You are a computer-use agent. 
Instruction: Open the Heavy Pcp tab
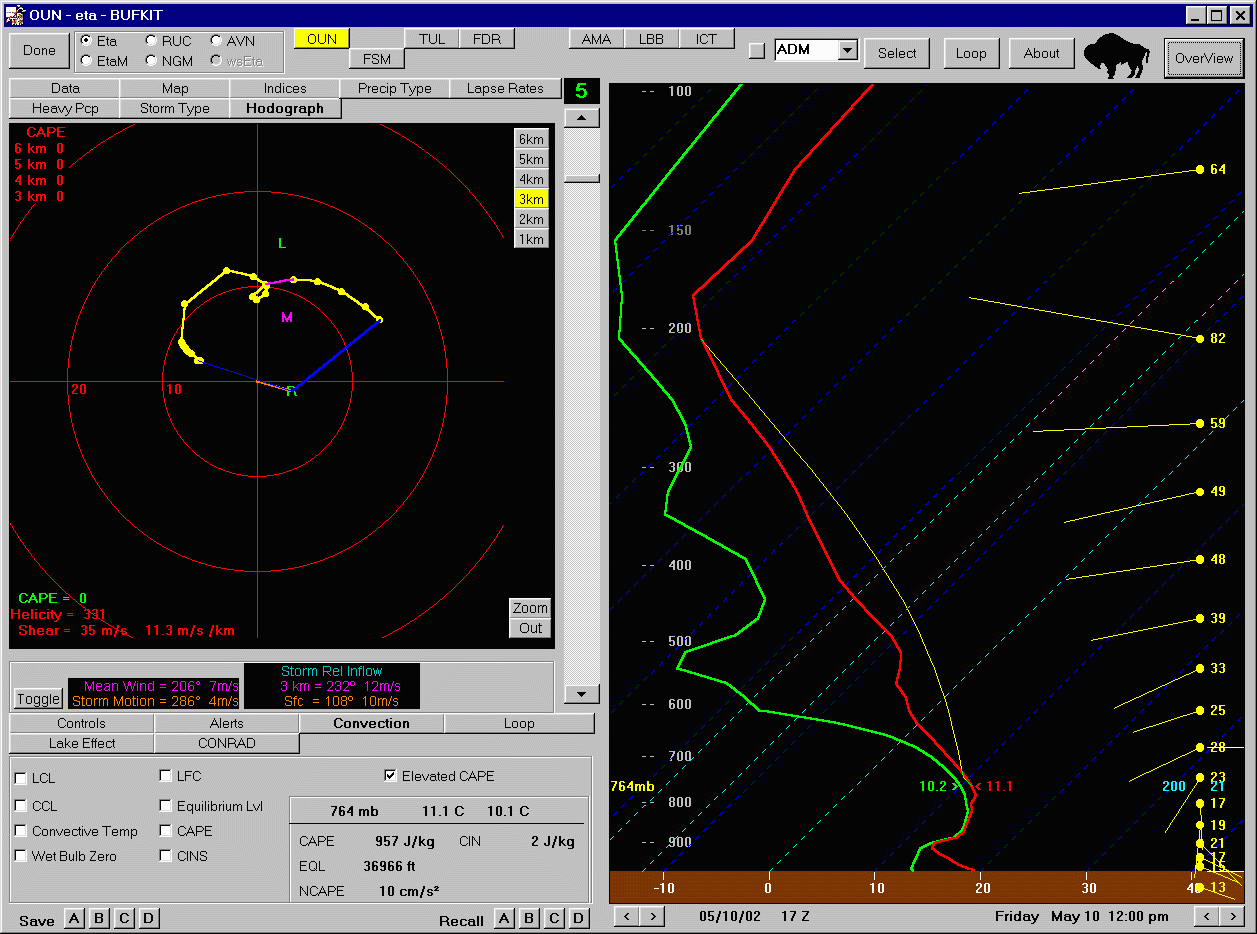pos(65,109)
